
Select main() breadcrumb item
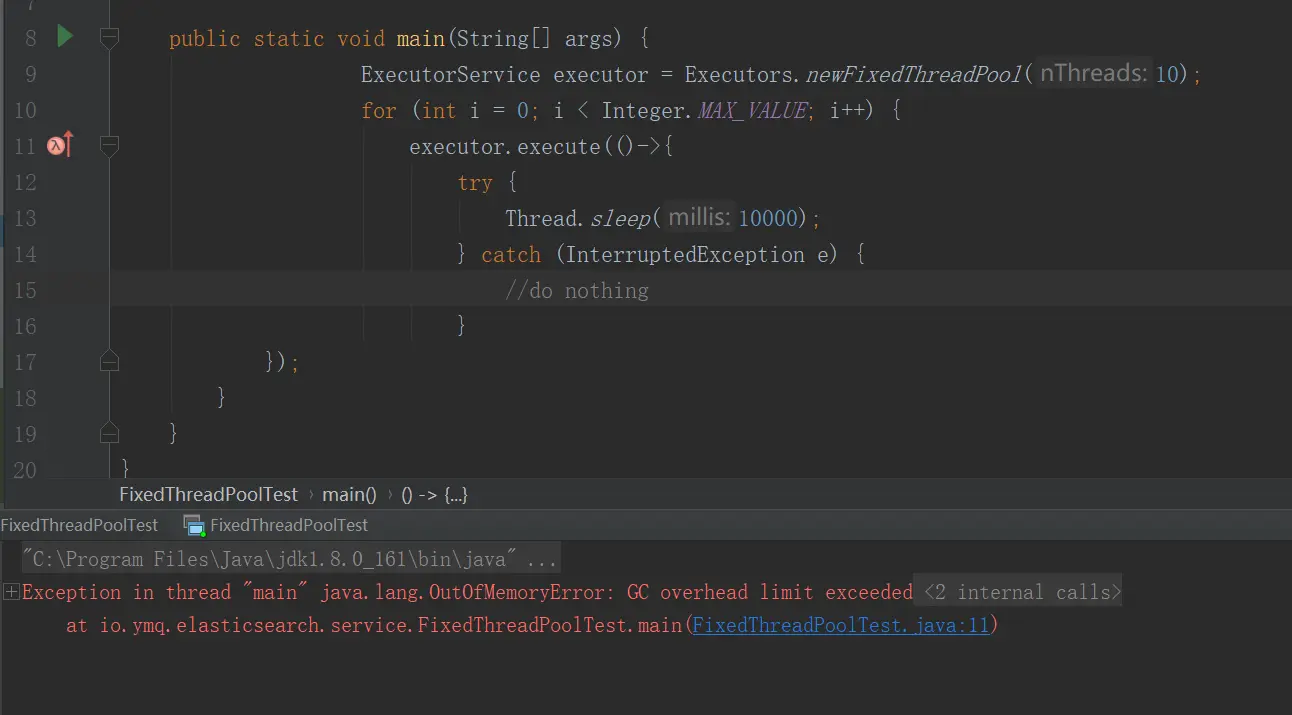pos(349,495)
